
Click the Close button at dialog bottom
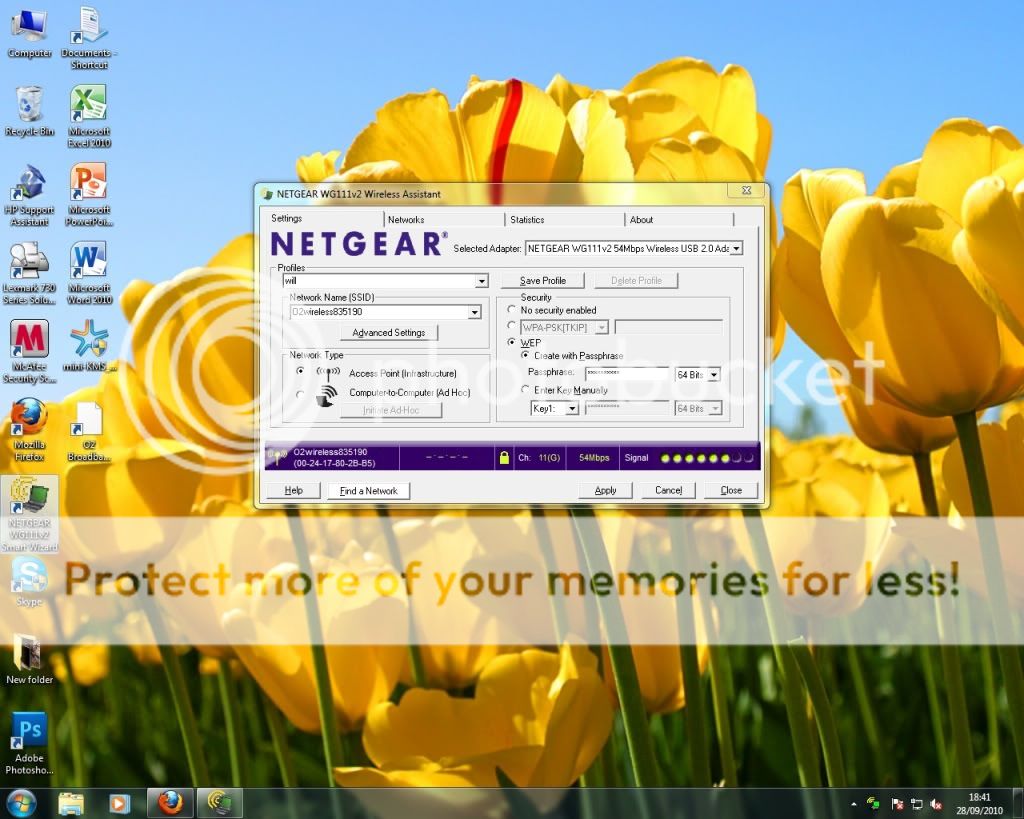point(731,490)
